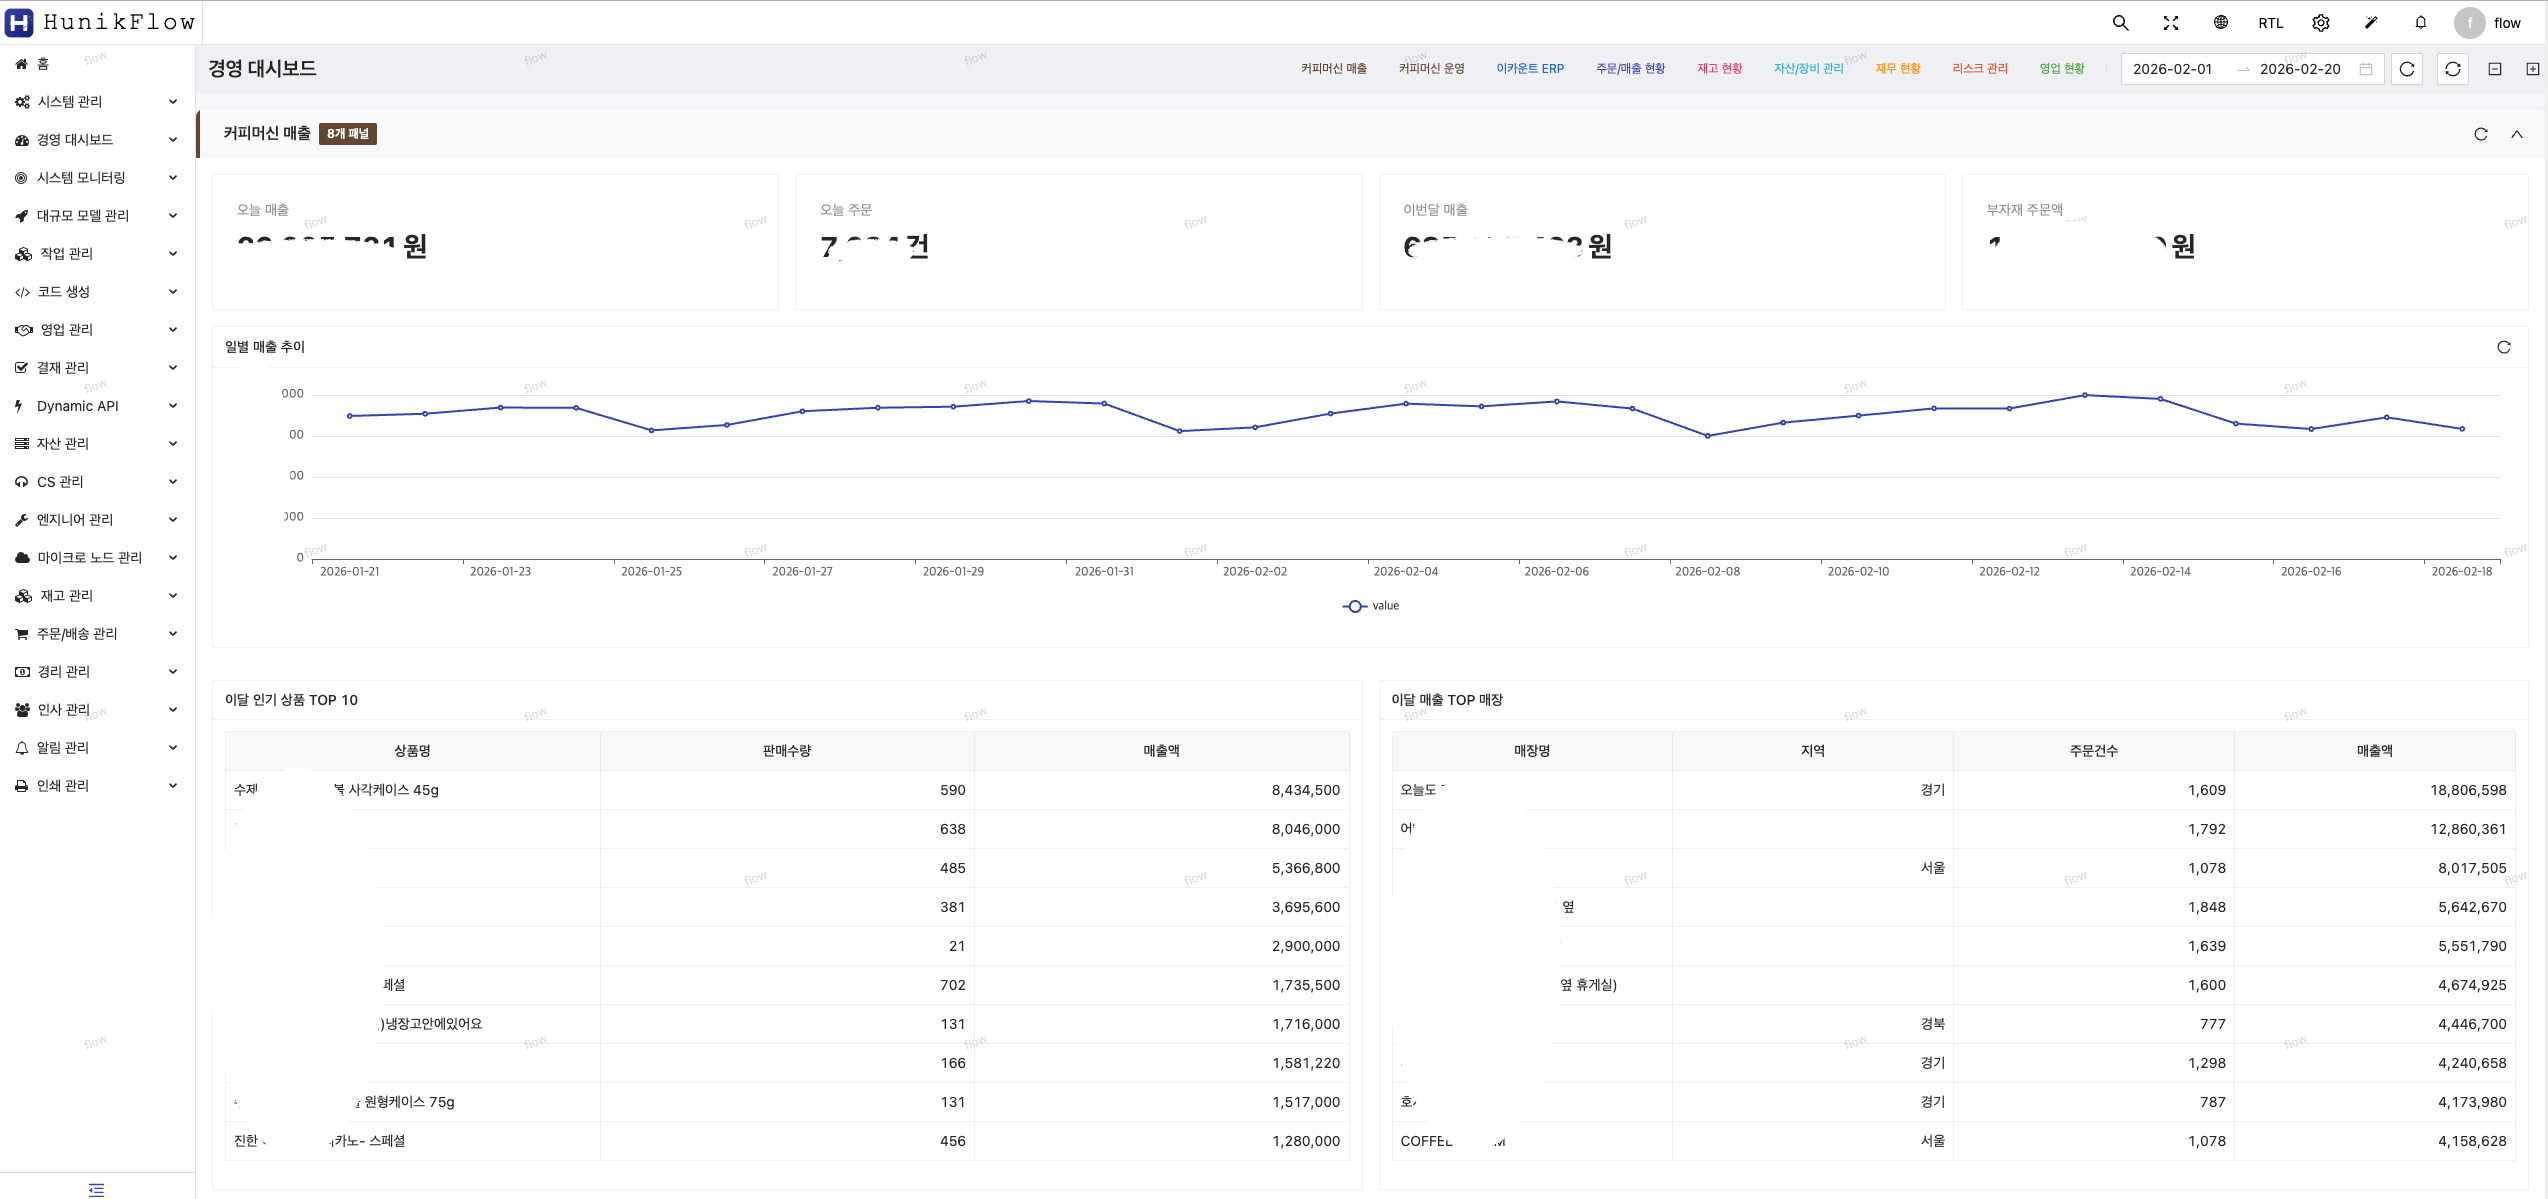Click the 주문/배송 관리 cart icon
Image resolution: width=2548 pixels, height=1199 pixels.
(22, 634)
